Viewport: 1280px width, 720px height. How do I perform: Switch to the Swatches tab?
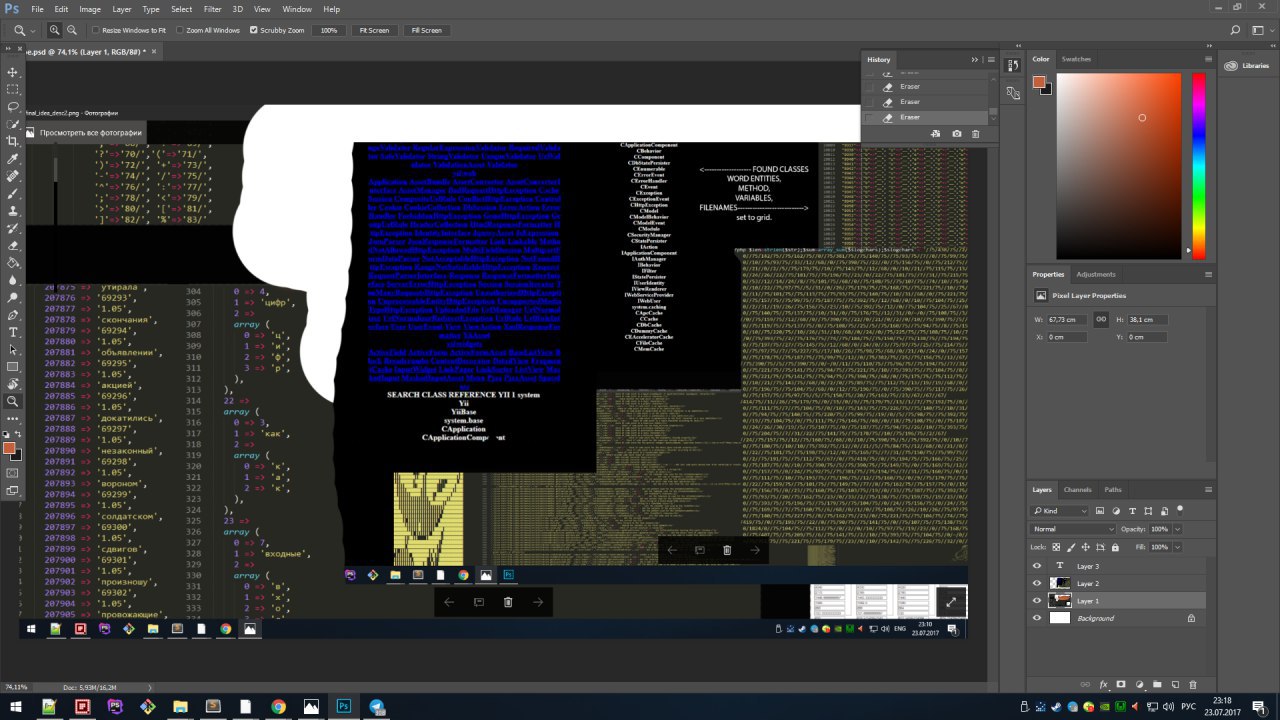(x=1076, y=59)
